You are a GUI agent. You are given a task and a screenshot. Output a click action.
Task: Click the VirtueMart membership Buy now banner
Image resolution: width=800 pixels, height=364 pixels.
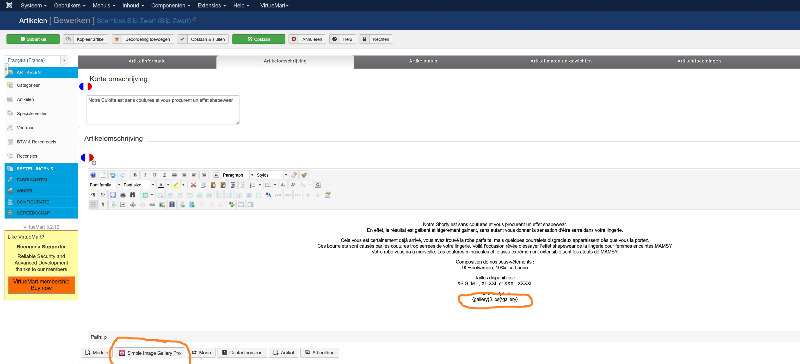41,284
